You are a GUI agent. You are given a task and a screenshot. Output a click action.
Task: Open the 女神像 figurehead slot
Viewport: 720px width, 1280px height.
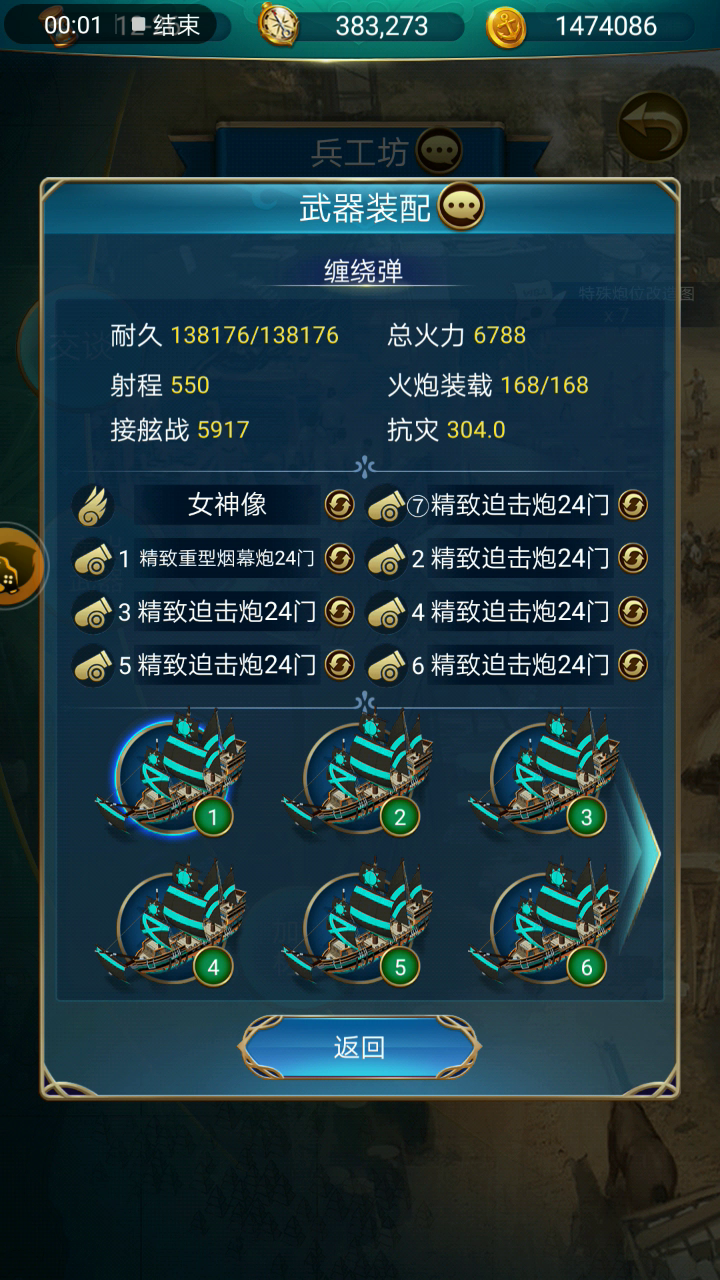[227, 505]
